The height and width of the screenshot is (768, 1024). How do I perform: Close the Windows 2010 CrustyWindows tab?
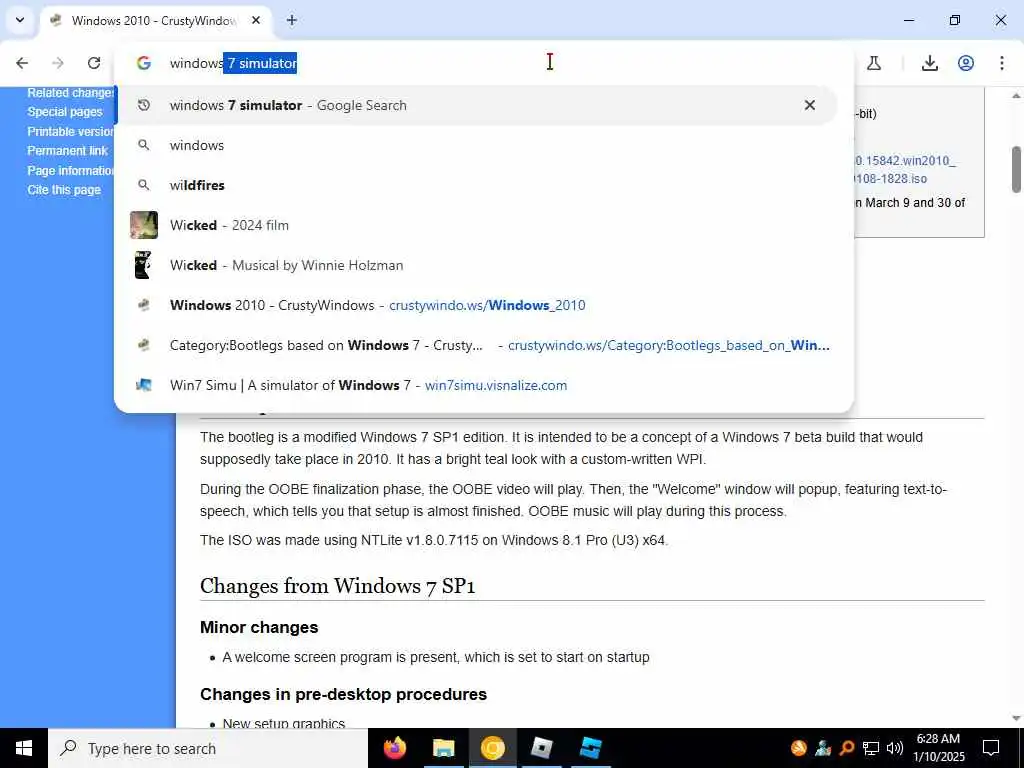[x=256, y=20]
